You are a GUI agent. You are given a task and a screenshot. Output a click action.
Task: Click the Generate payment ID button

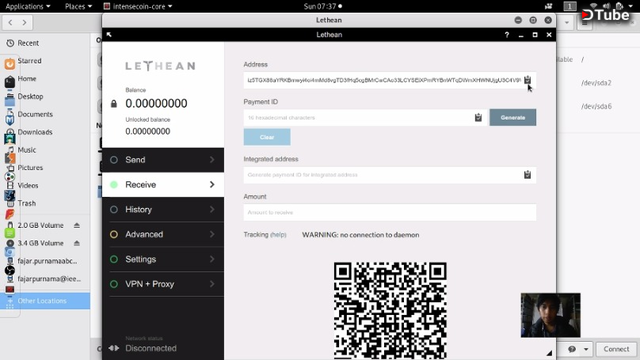(x=513, y=118)
